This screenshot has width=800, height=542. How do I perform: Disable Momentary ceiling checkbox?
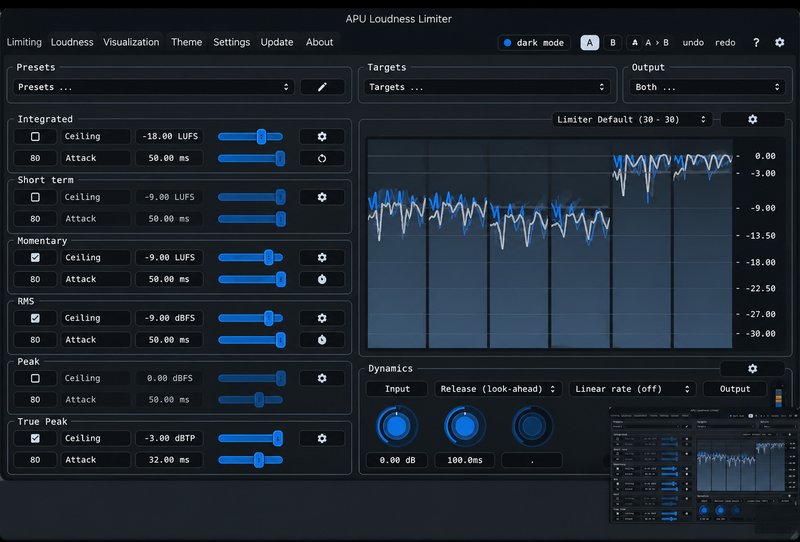coord(35,258)
